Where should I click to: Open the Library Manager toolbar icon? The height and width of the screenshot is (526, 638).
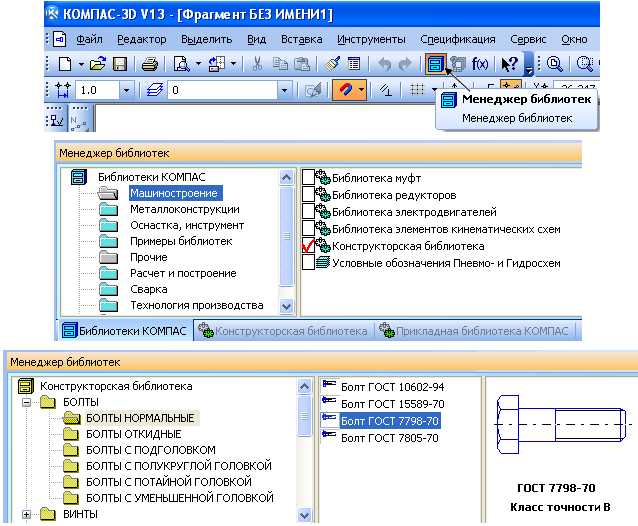[435, 64]
